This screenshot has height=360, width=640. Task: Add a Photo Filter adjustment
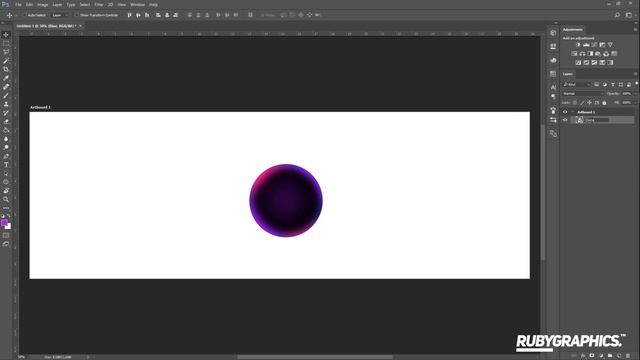click(598, 54)
